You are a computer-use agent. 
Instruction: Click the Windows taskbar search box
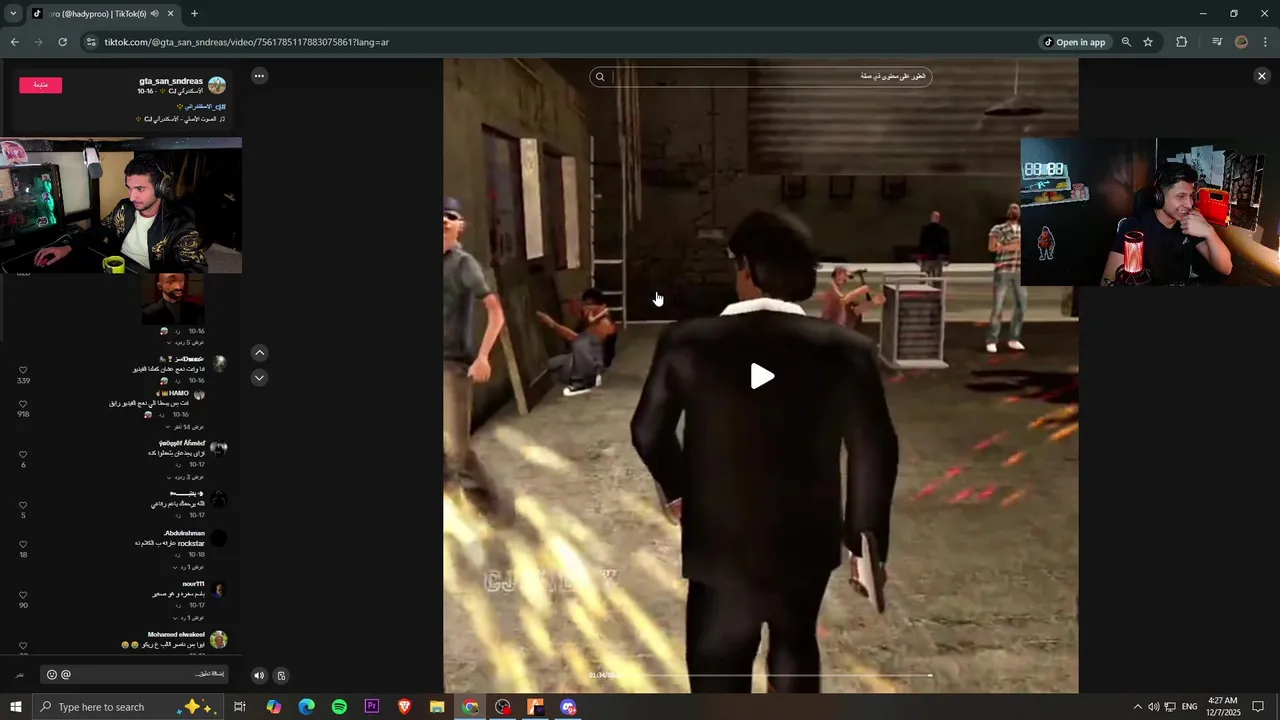coord(127,707)
